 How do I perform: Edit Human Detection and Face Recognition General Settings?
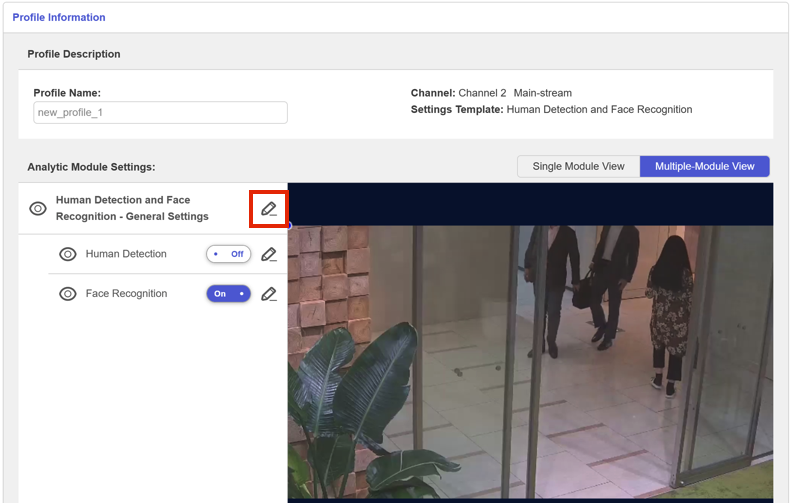click(269, 209)
